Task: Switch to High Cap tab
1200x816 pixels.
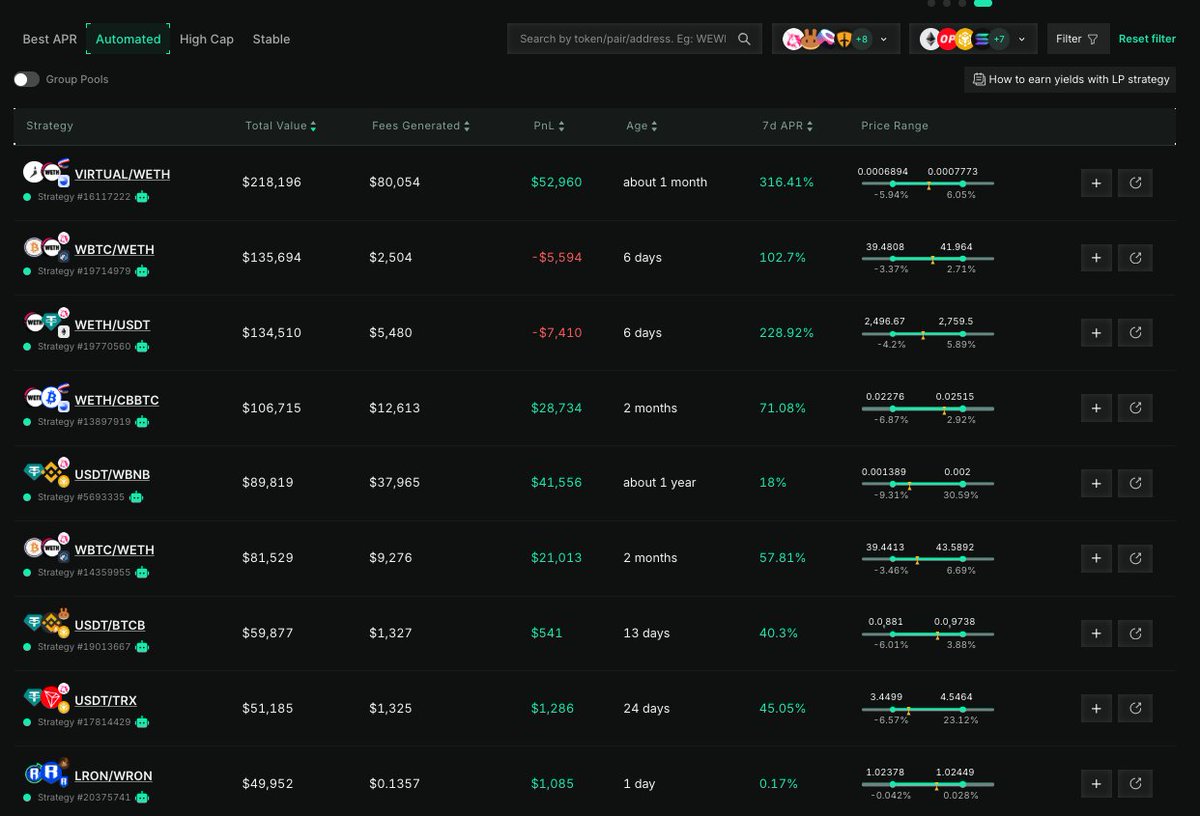Action: 207,39
